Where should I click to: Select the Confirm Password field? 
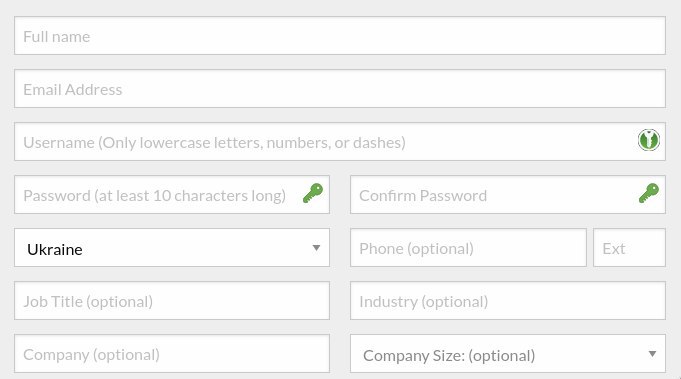[508, 194]
